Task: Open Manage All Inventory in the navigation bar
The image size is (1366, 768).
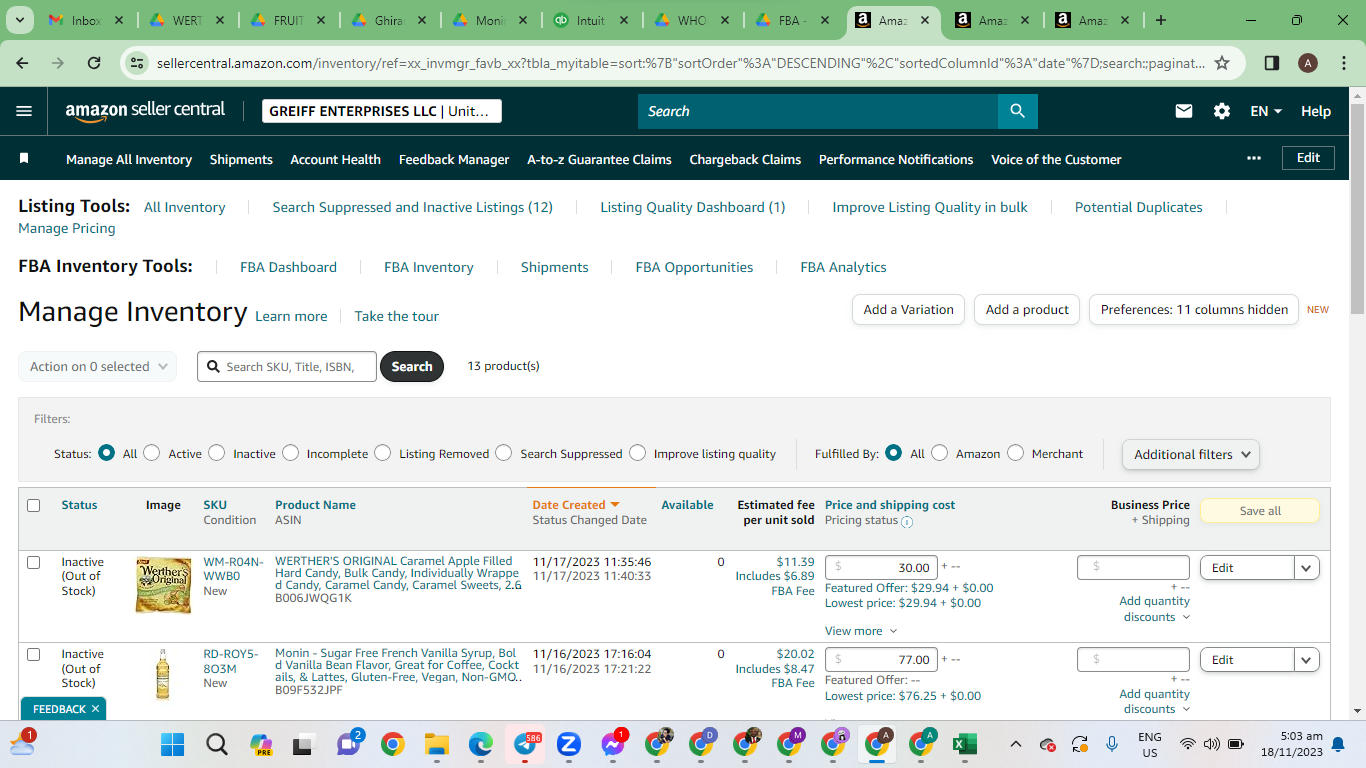Action: click(129, 159)
